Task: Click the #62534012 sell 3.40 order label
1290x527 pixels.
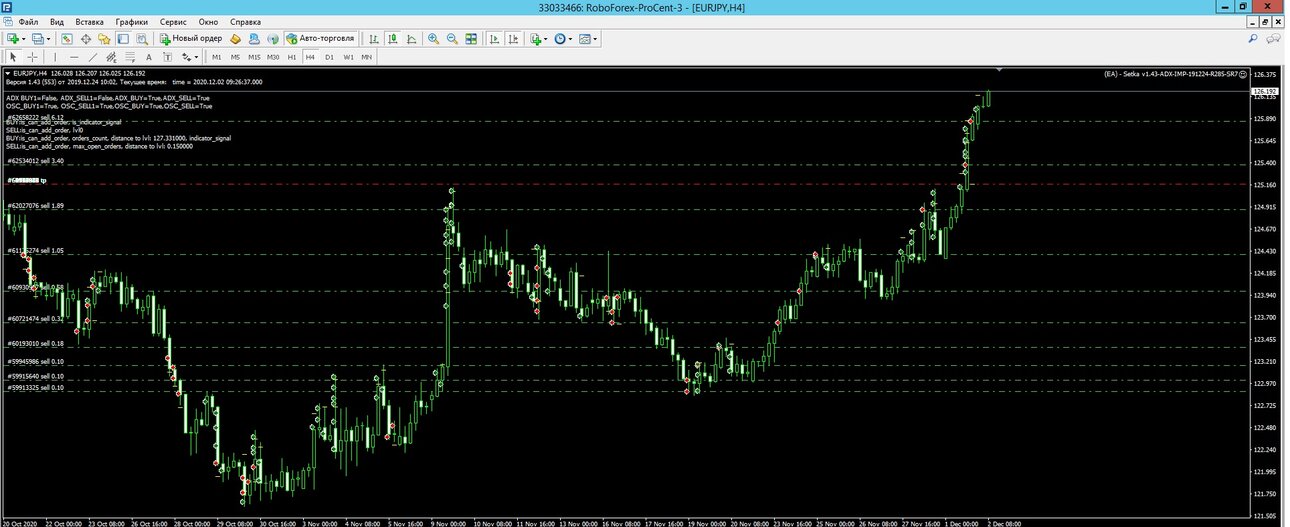Action: (35, 160)
